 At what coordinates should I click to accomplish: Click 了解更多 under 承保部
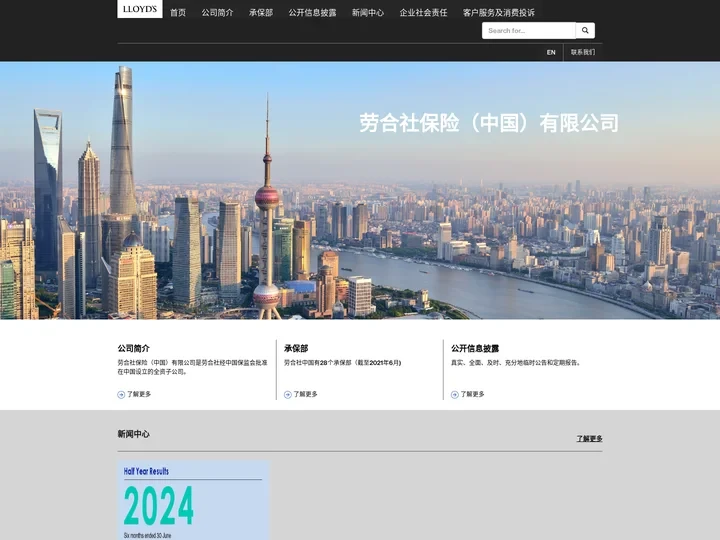305,394
